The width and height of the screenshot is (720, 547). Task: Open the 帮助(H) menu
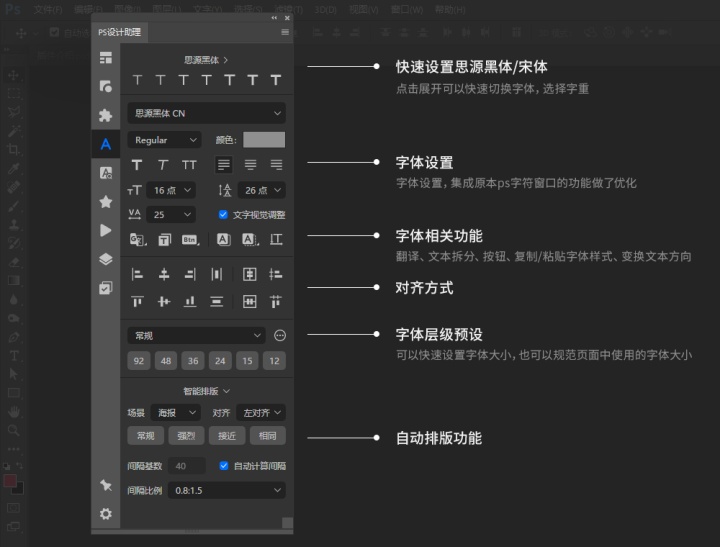(x=450, y=10)
